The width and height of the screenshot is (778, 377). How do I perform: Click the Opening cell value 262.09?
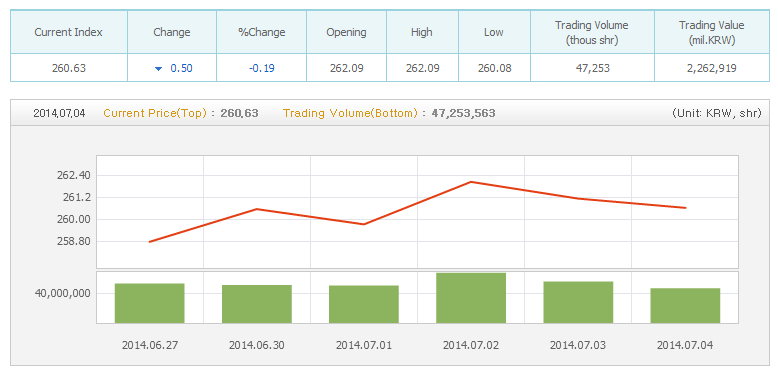pos(346,68)
